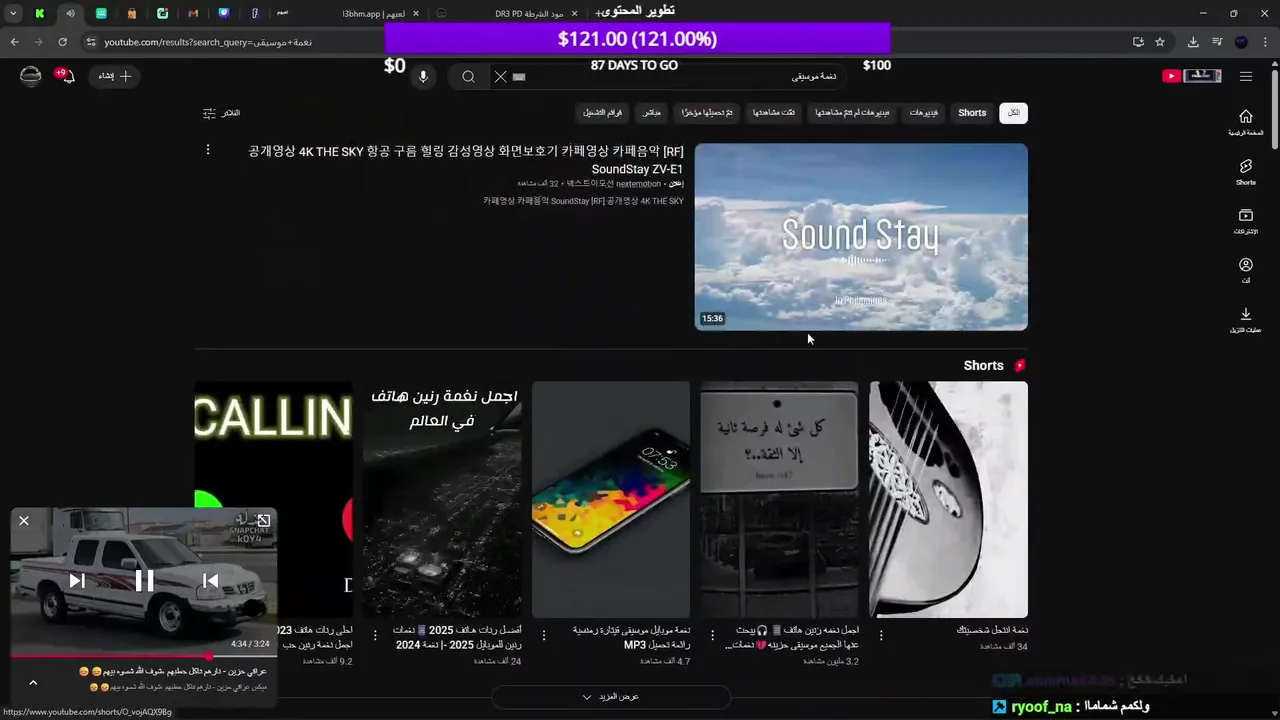Select the 'تمّت مشاهدتها' filter chip
The image size is (1280, 720).
point(774,113)
